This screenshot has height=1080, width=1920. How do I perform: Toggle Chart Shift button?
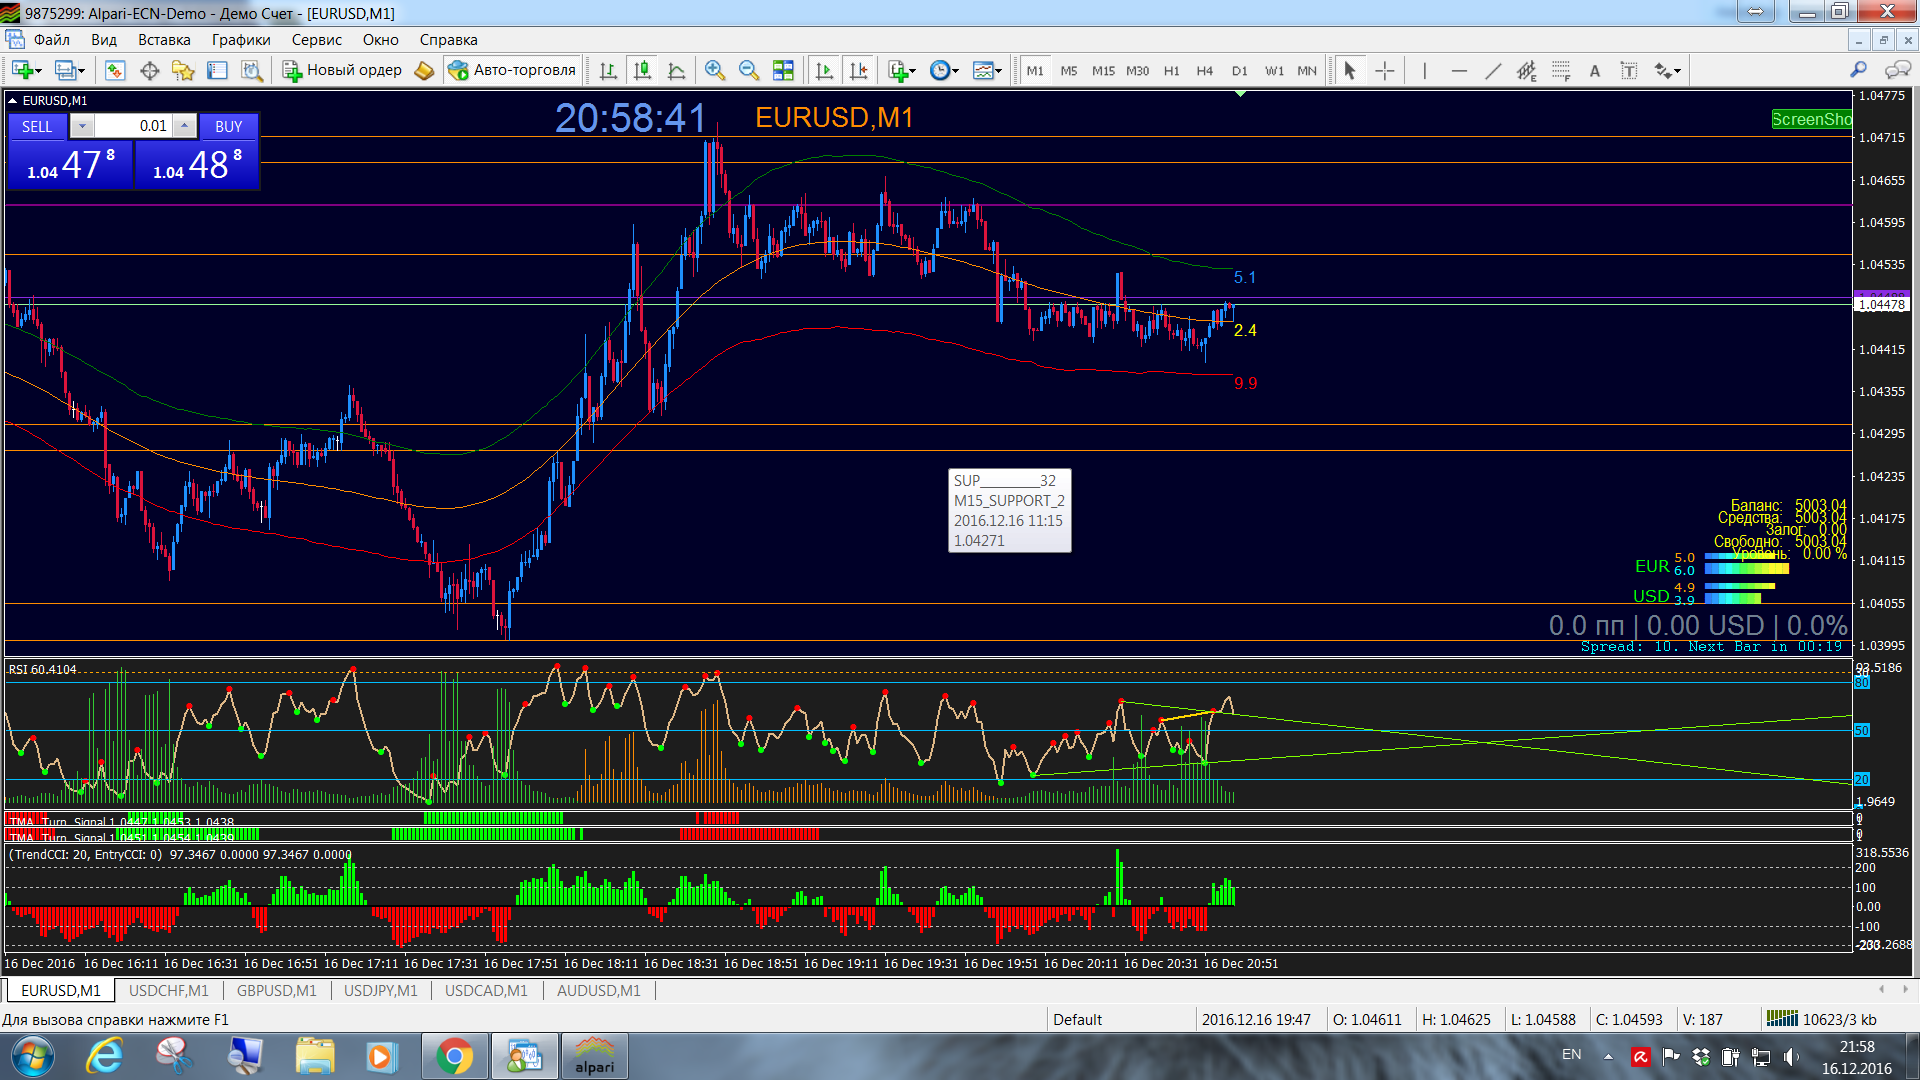click(x=859, y=70)
